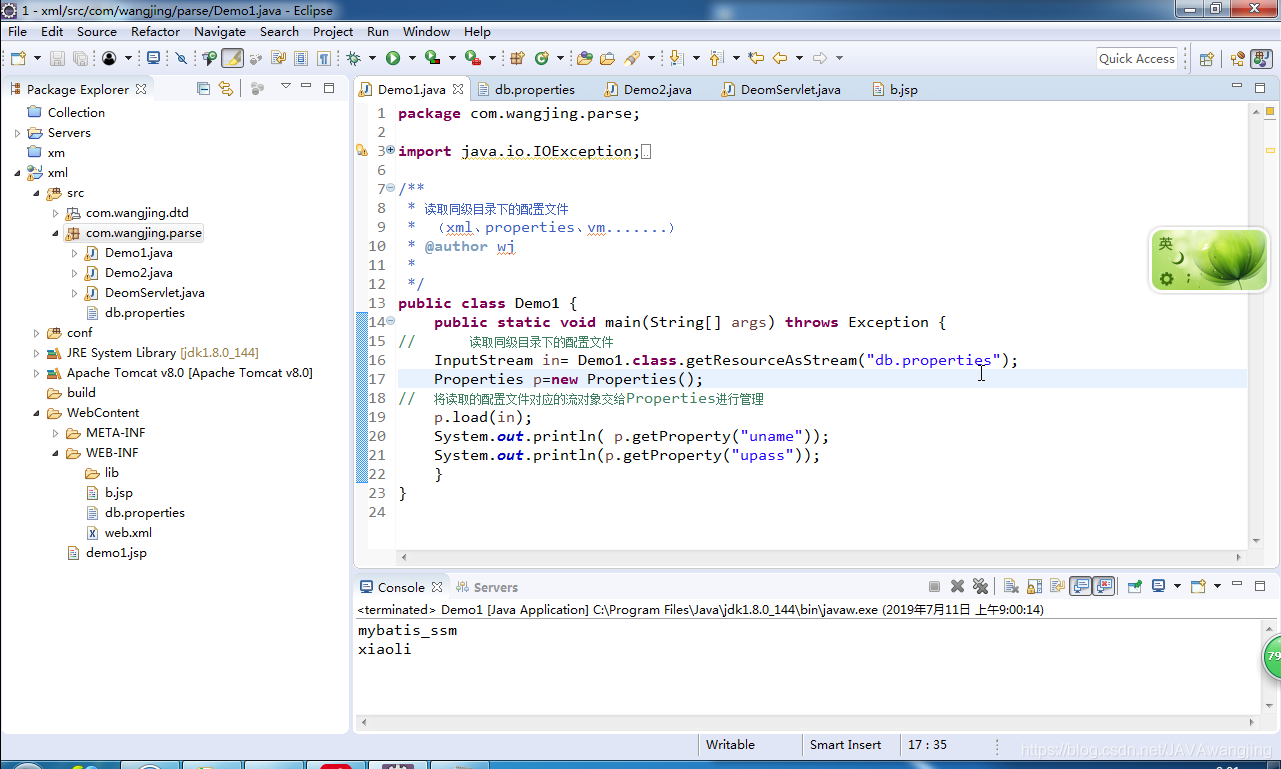The width and height of the screenshot is (1281, 769).
Task: Click Remove Launch icon in Console
Action: [x=957, y=587]
